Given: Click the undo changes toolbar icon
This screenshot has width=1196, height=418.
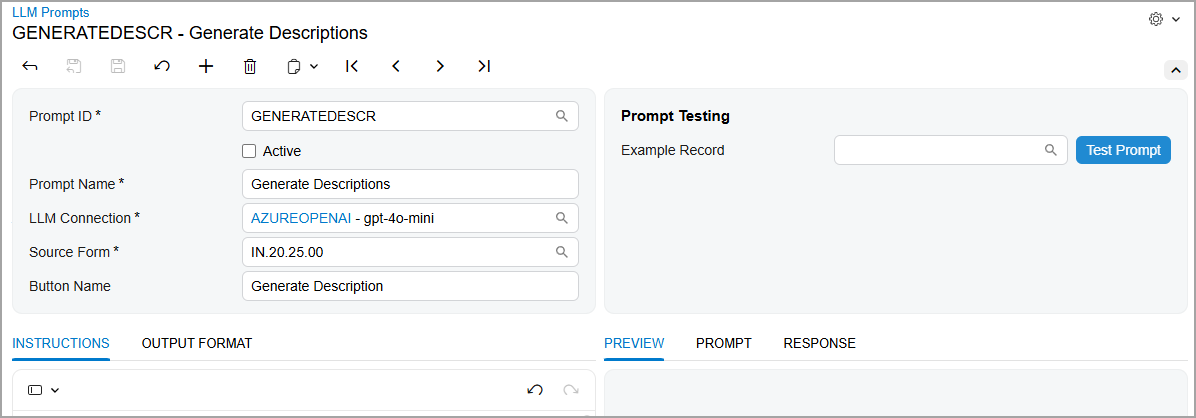Looking at the screenshot, I should click(x=161, y=67).
